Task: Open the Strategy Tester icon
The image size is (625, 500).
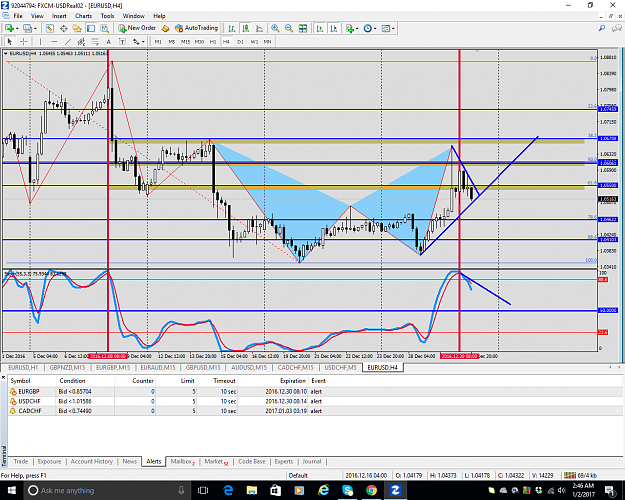Action: pos(104,28)
